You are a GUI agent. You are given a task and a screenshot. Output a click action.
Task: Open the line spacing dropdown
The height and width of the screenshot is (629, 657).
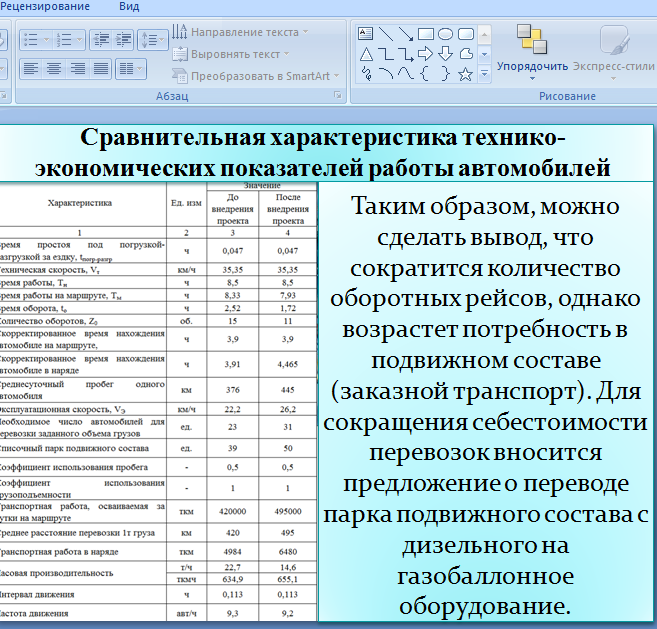click(x=153, y=40)
